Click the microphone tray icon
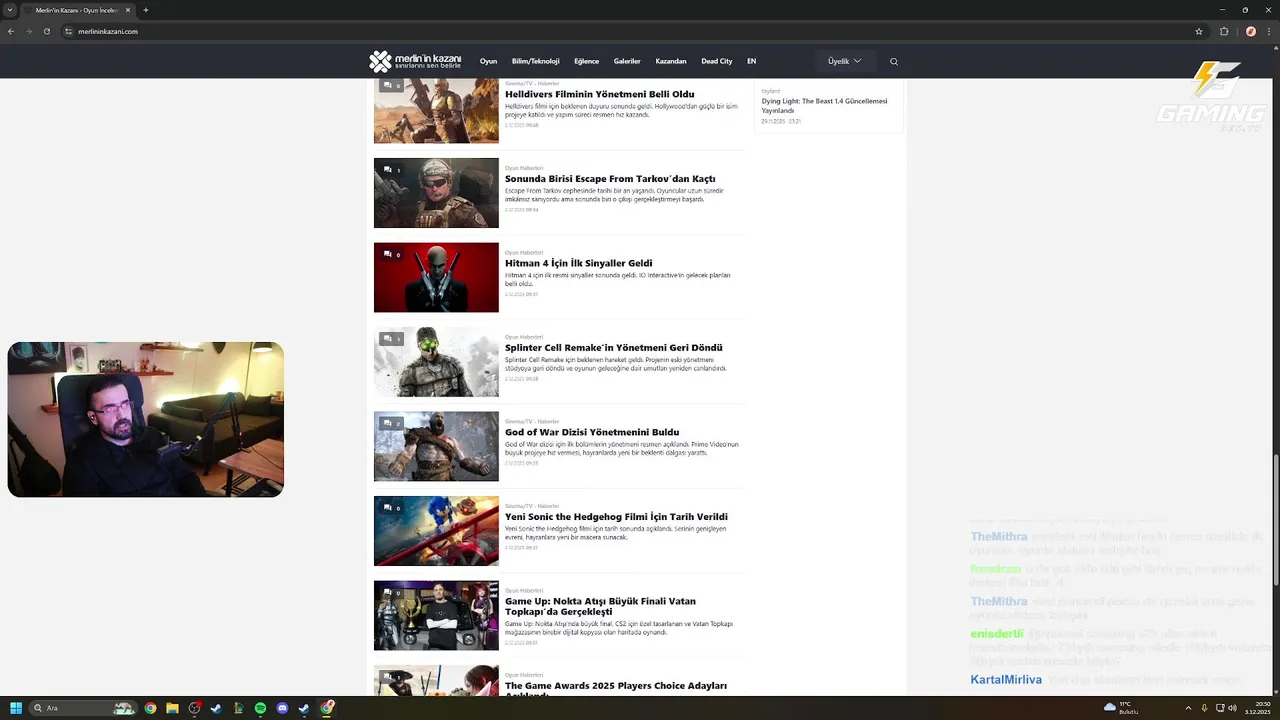This screenshot has width=1280, height=720. [1204, 708]
